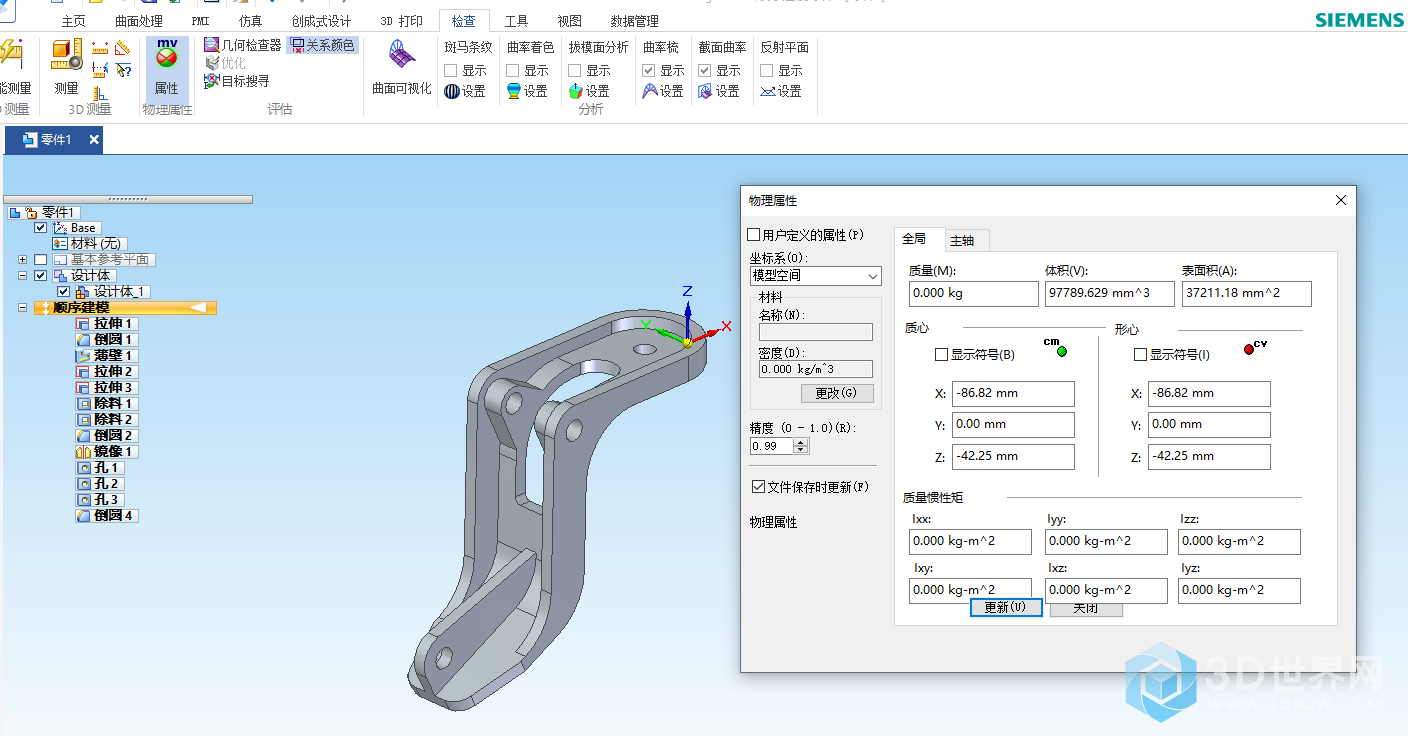Click the 表面积(A) value field

[1246, 293]
